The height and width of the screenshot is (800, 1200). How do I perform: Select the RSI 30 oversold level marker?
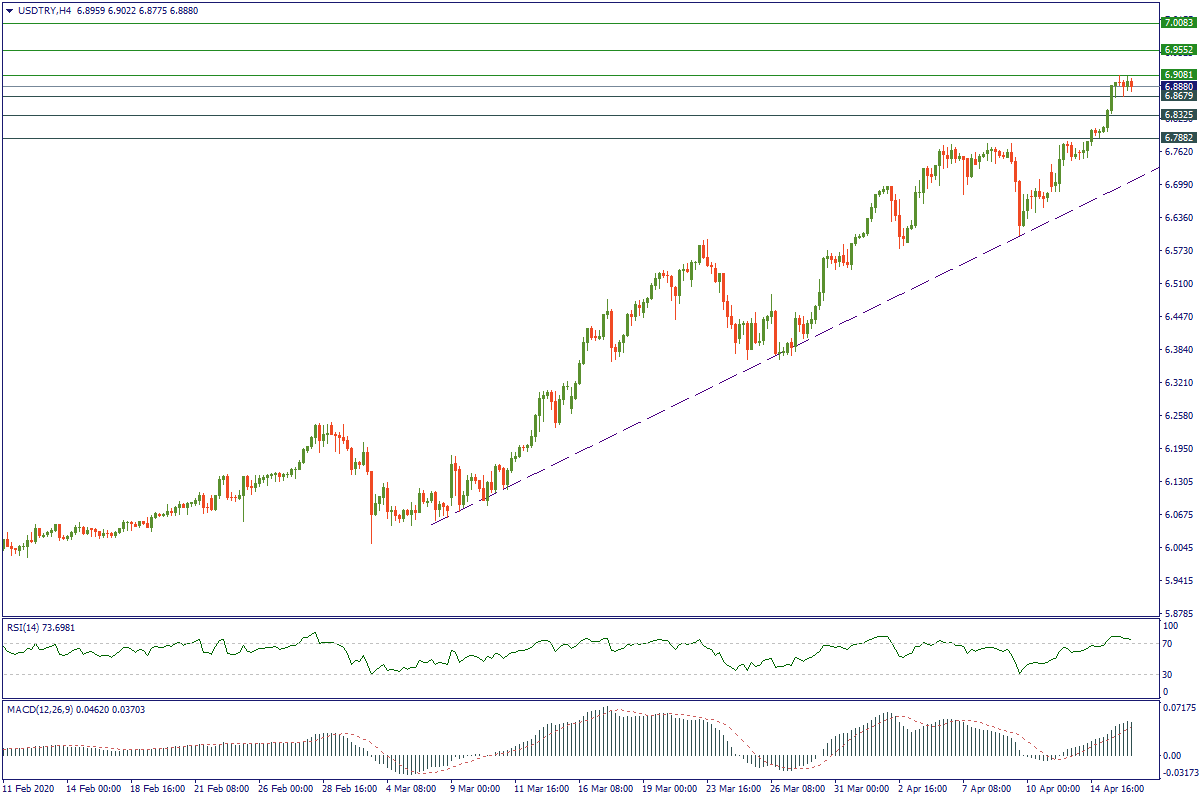click(x=1169, y=674)
